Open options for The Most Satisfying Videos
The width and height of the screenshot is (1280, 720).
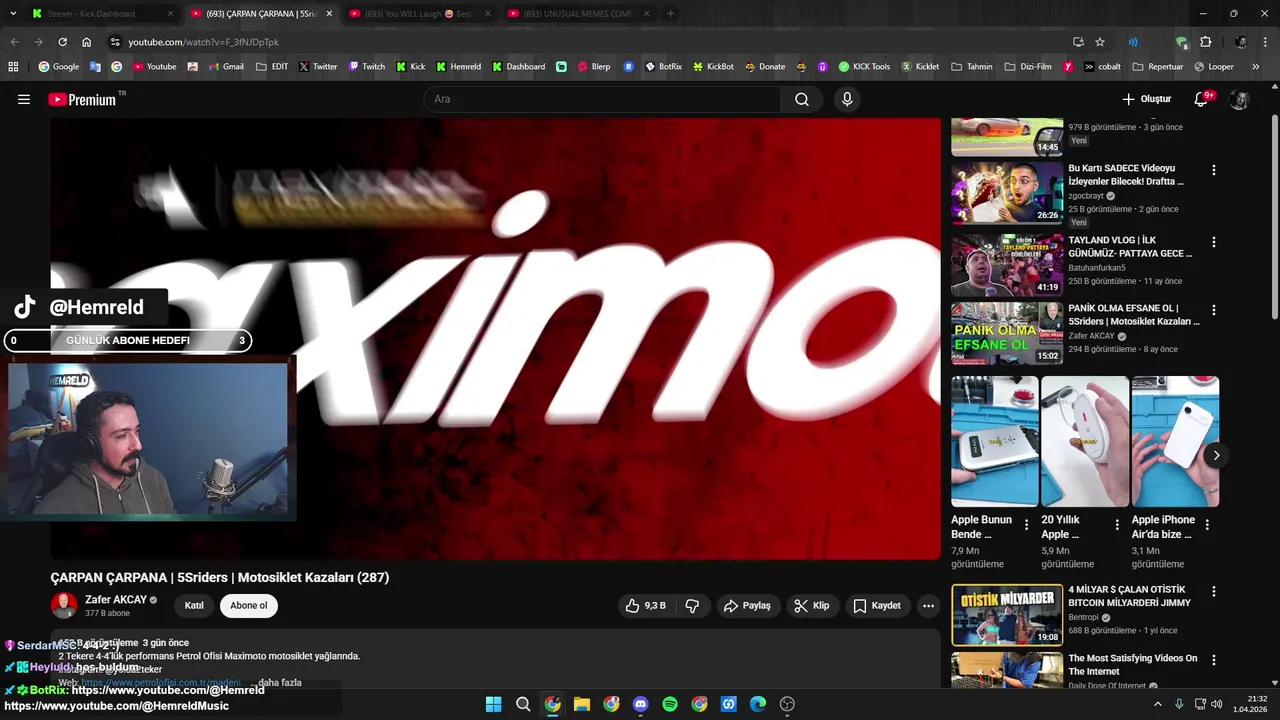[1214, 660]
